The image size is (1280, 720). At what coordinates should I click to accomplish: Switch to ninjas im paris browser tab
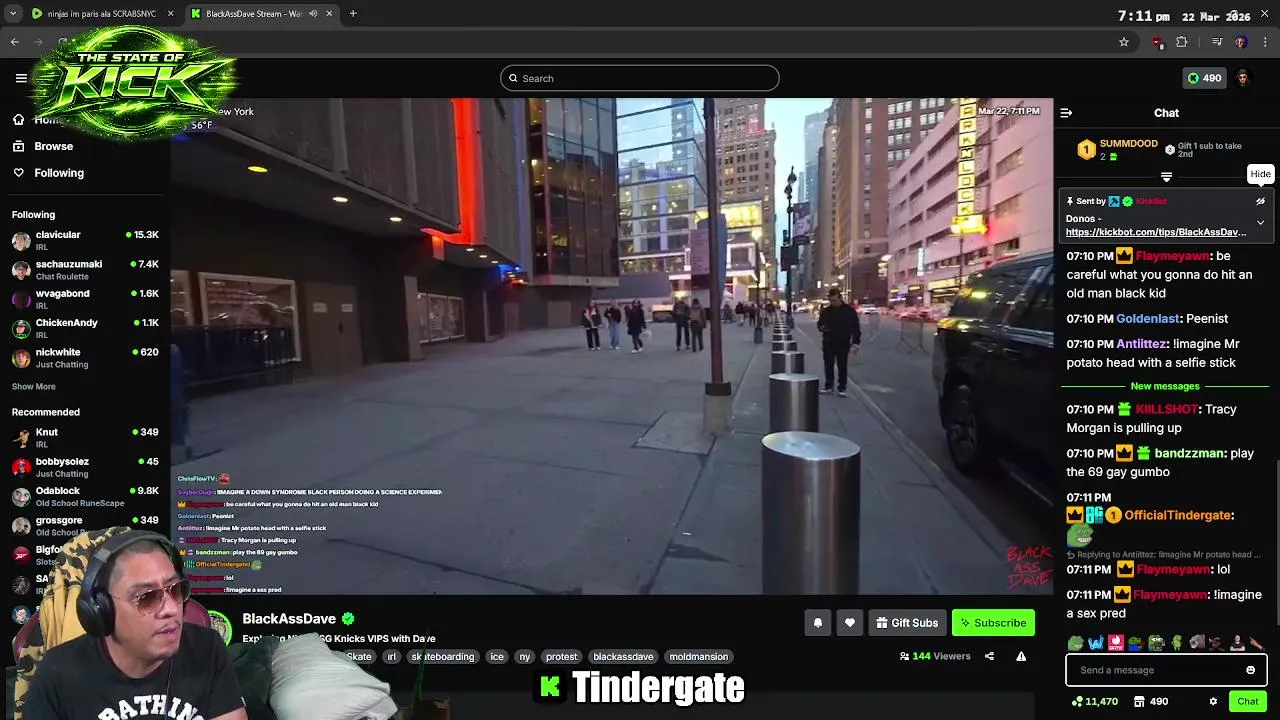[102, 14]
